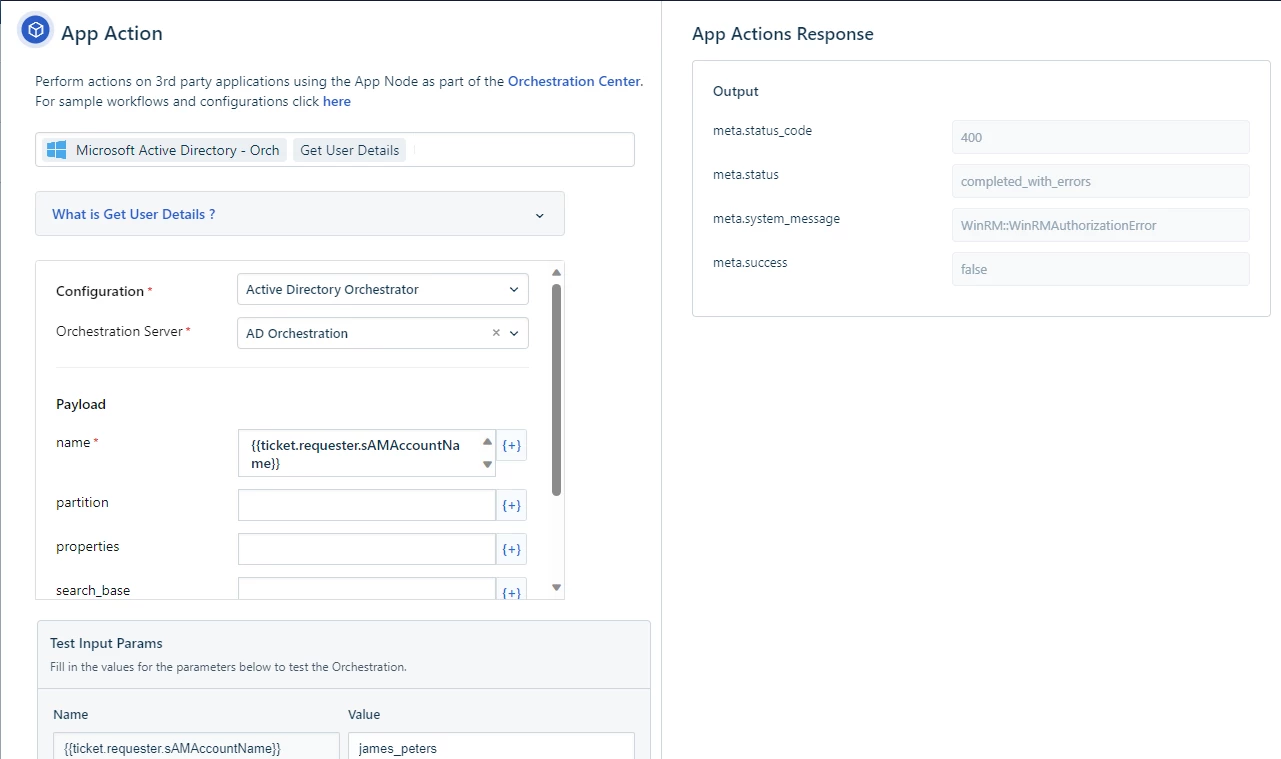Click the App Action cube icon
This screenshot has height=759, width=1281.
tap(36, 31)
